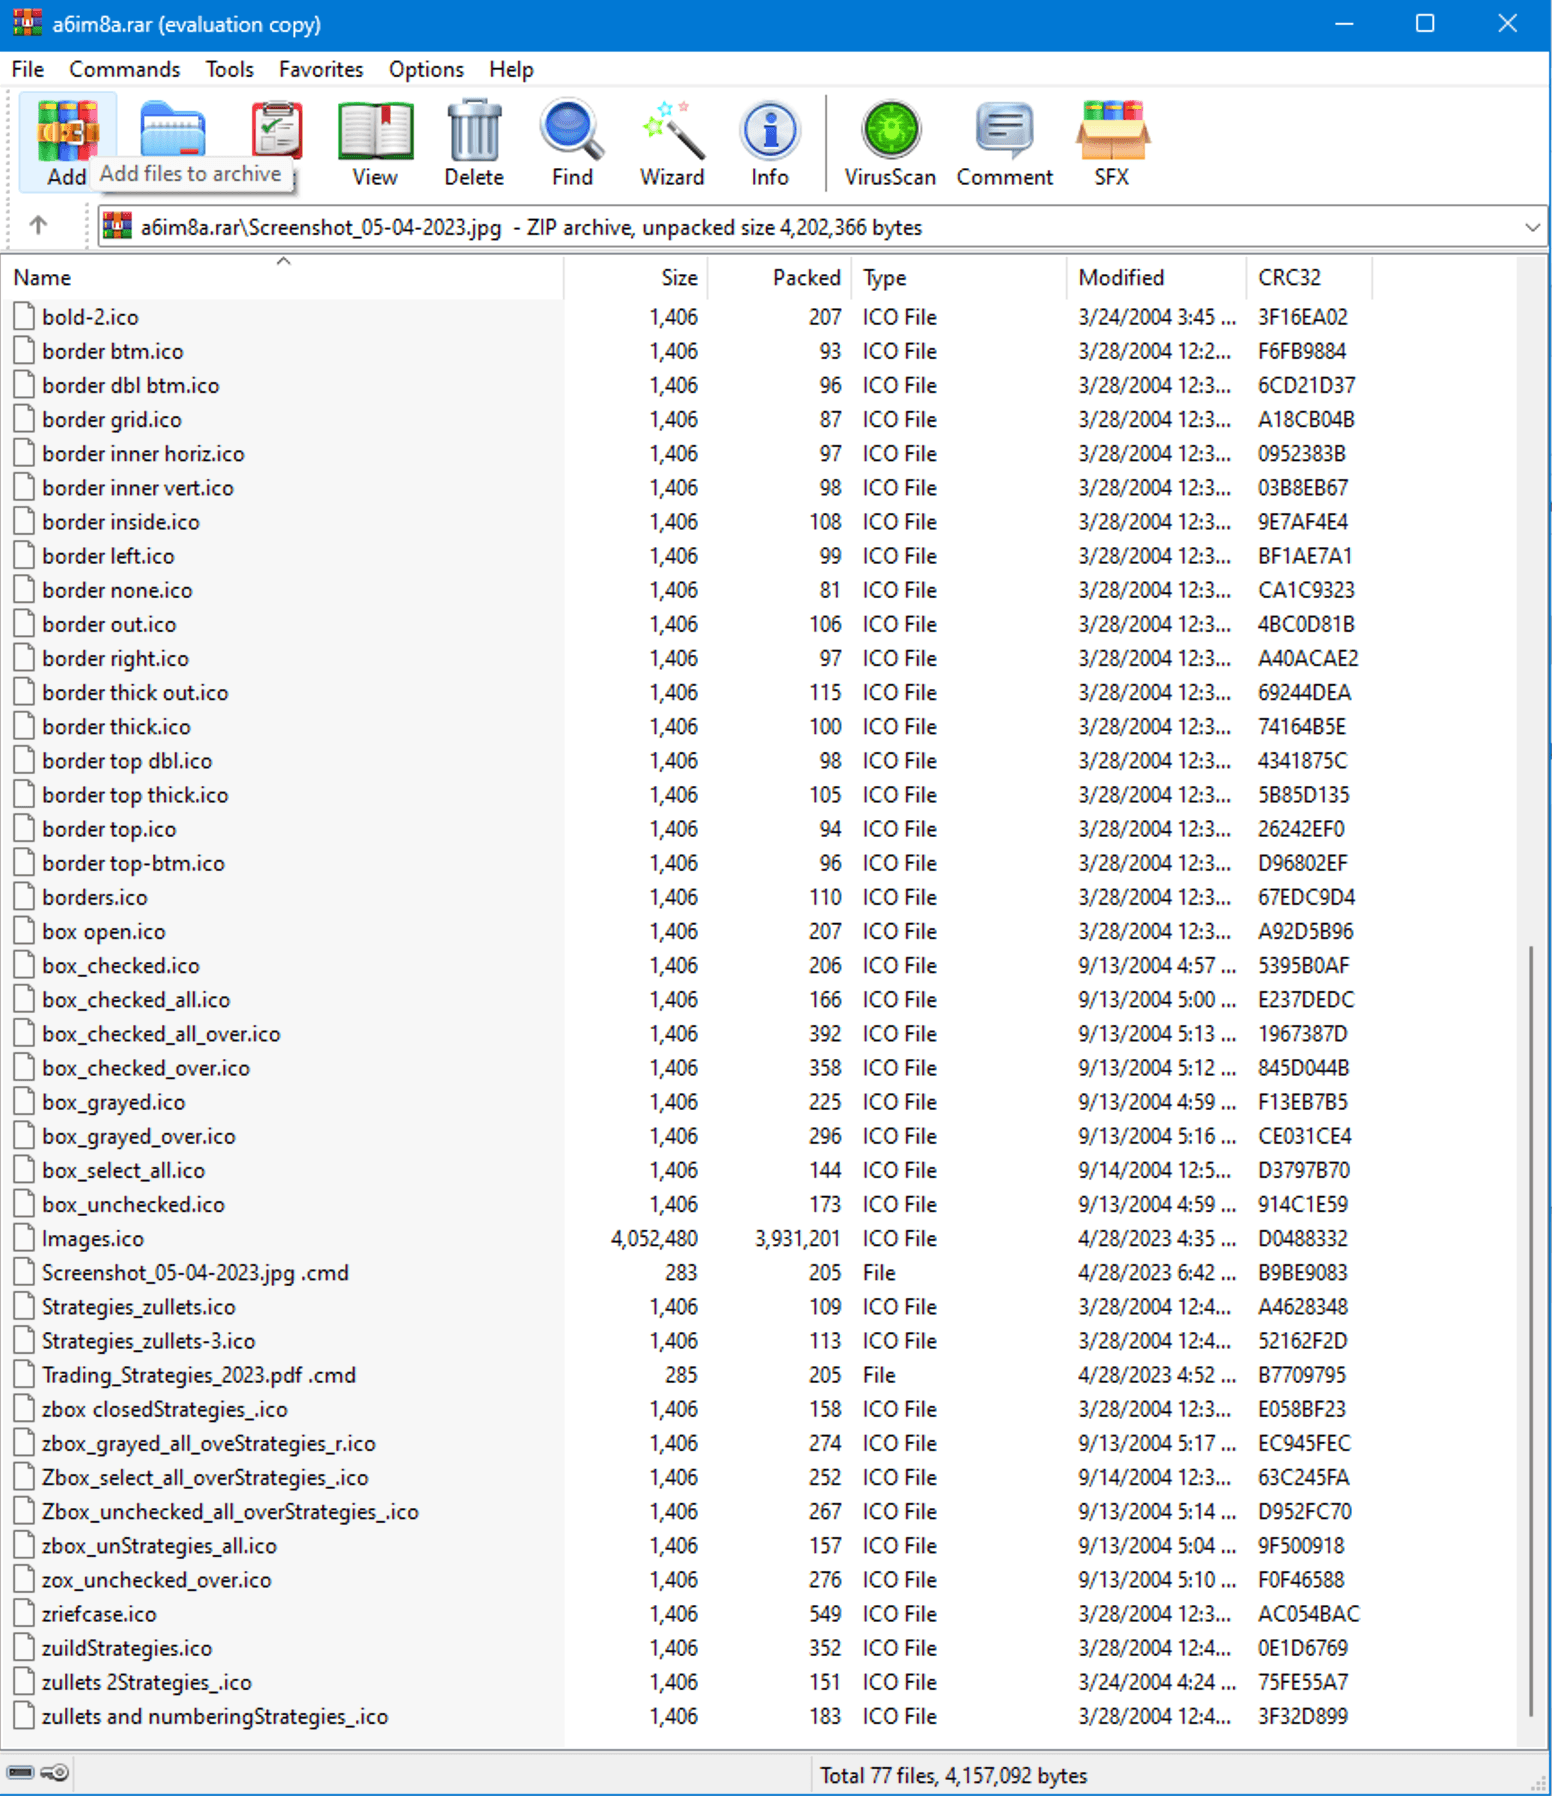Open the Commands menu
The image size is (1552, 1796).
click(x=124, y=69)
